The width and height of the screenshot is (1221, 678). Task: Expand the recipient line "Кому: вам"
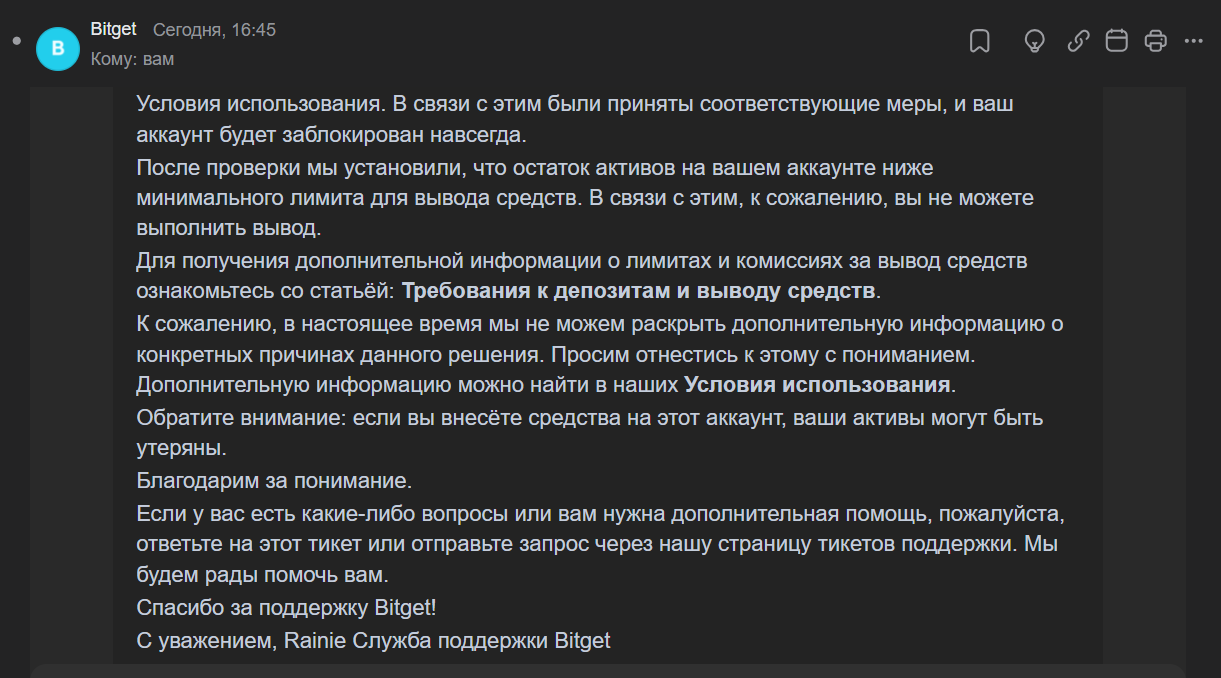pos(132,59)
